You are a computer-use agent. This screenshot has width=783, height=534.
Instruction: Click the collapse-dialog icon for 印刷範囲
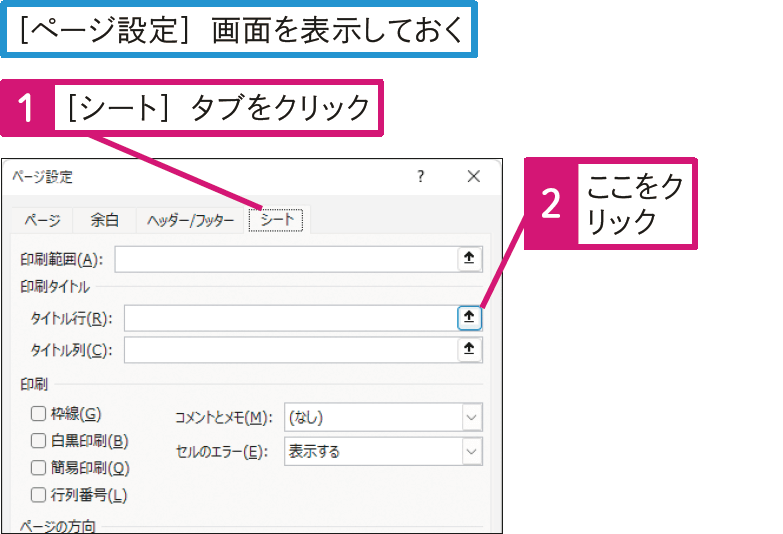click(x=469, y=258)
